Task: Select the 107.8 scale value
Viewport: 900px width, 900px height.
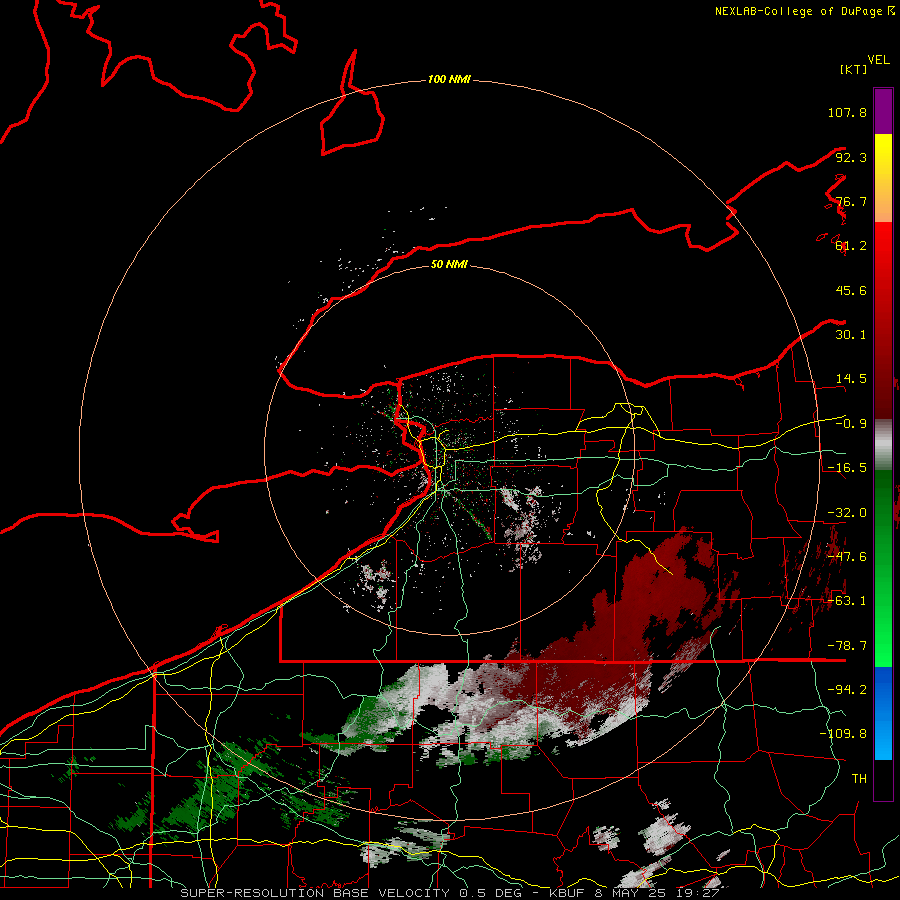Action: 847,112
